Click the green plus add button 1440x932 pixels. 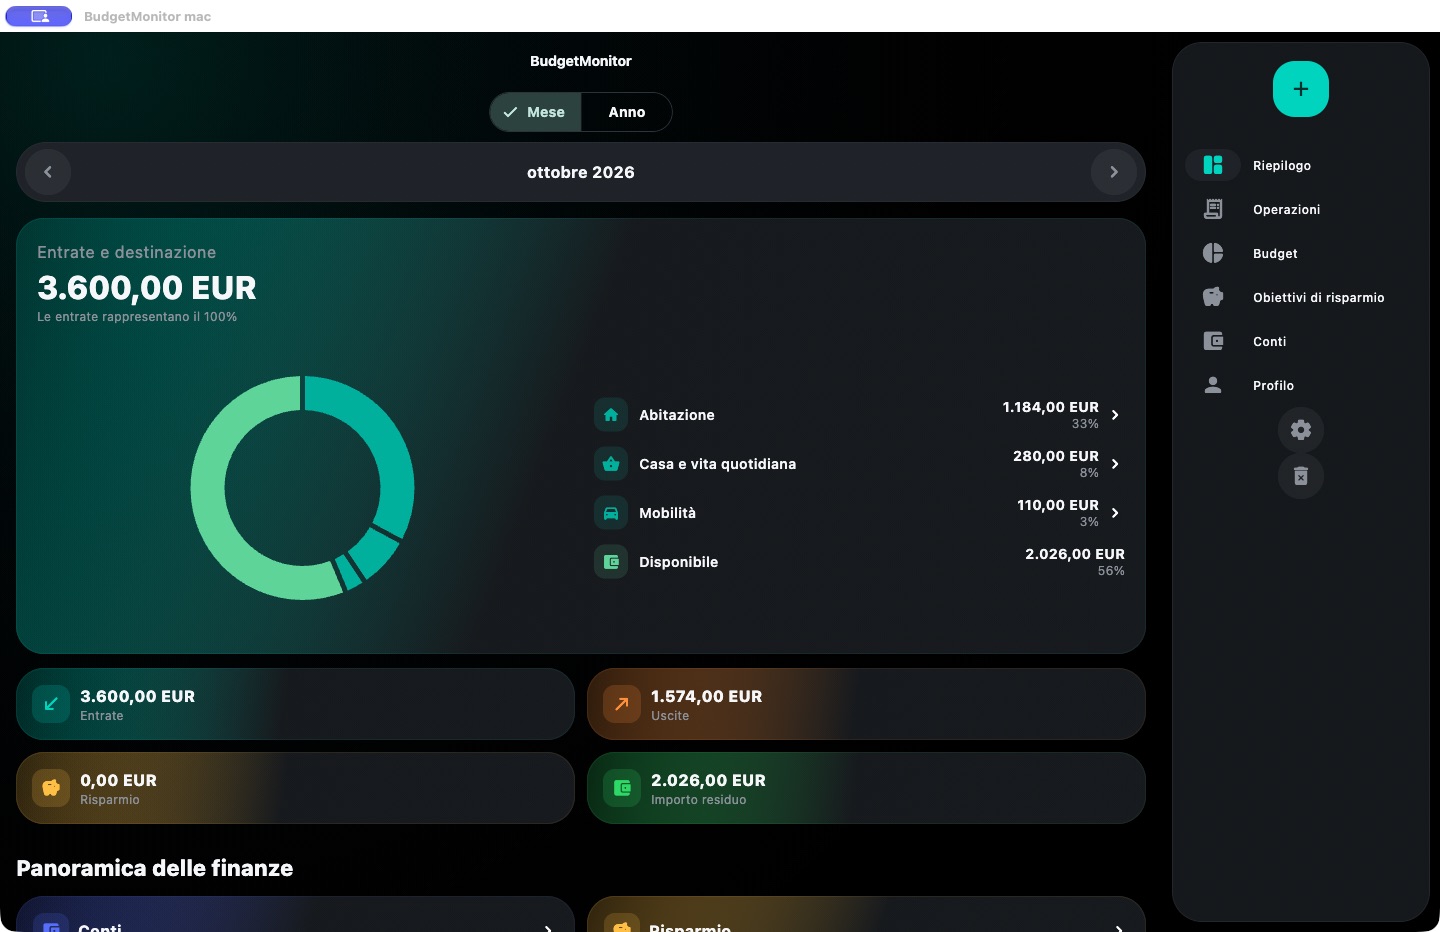click(1300, 89)
